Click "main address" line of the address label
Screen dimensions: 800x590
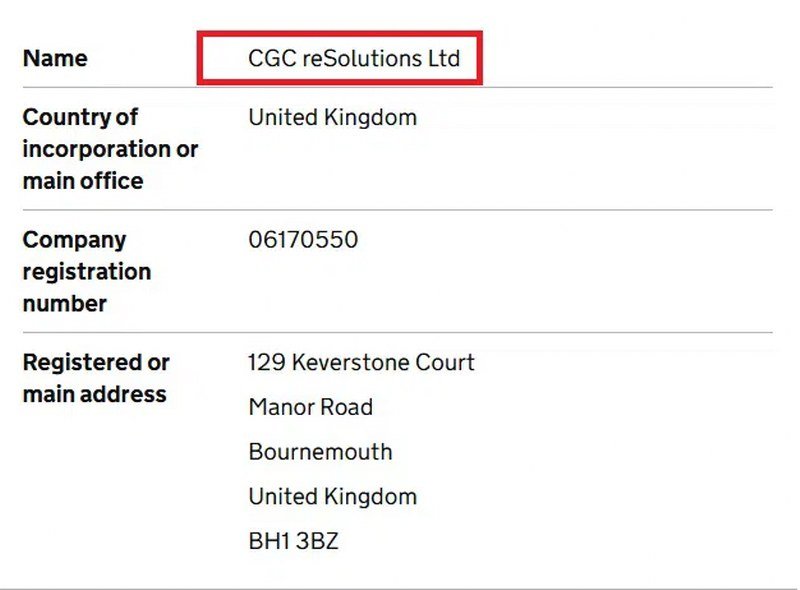point(94,394)
